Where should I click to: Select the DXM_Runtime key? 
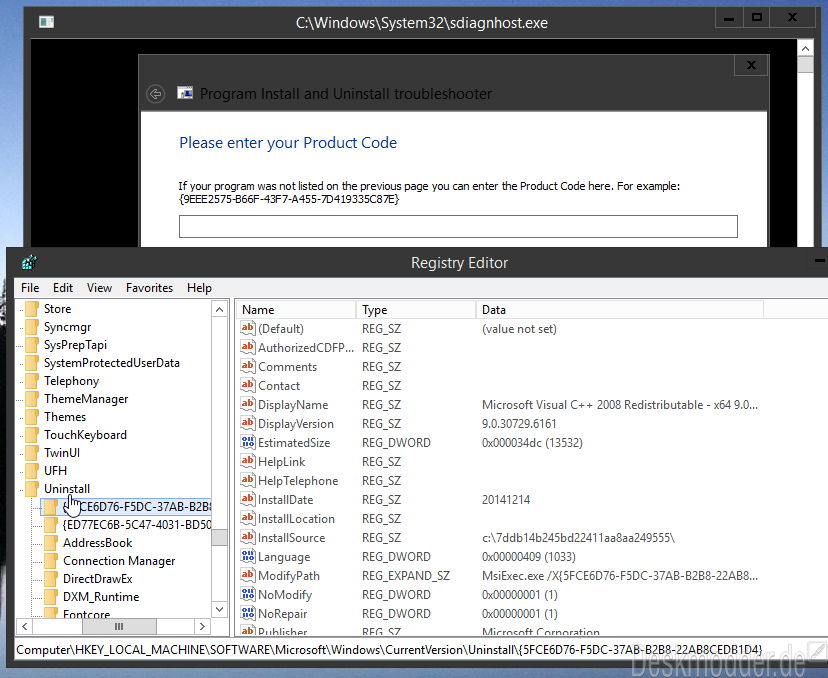[x=101, y=597]
